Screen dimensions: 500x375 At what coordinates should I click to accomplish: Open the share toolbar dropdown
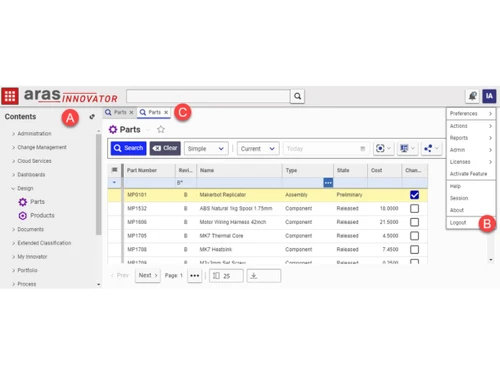431,148
